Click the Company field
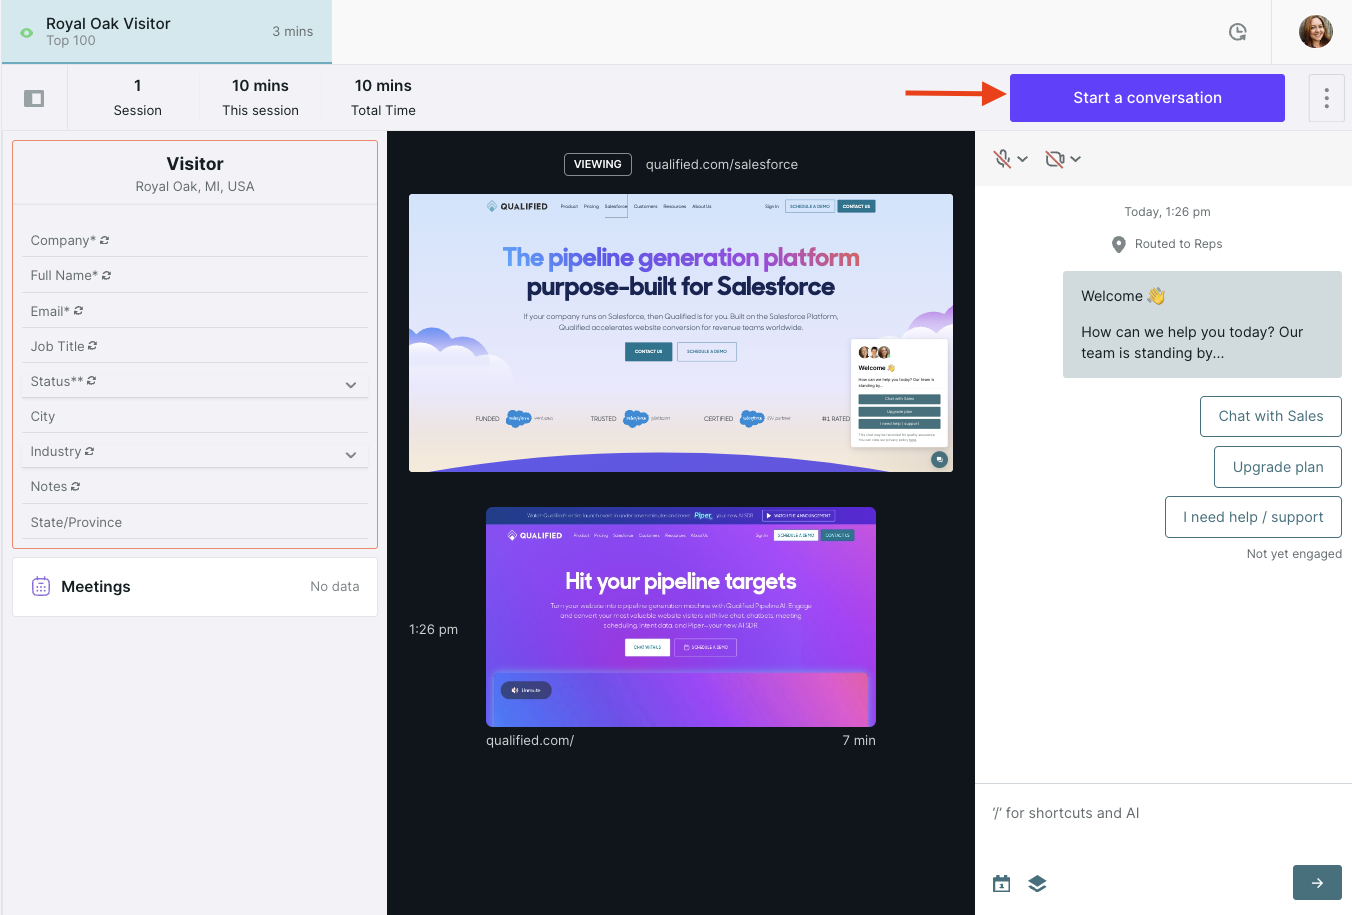Viewport: 1352px width, 915px height. [x=195, y=240]
